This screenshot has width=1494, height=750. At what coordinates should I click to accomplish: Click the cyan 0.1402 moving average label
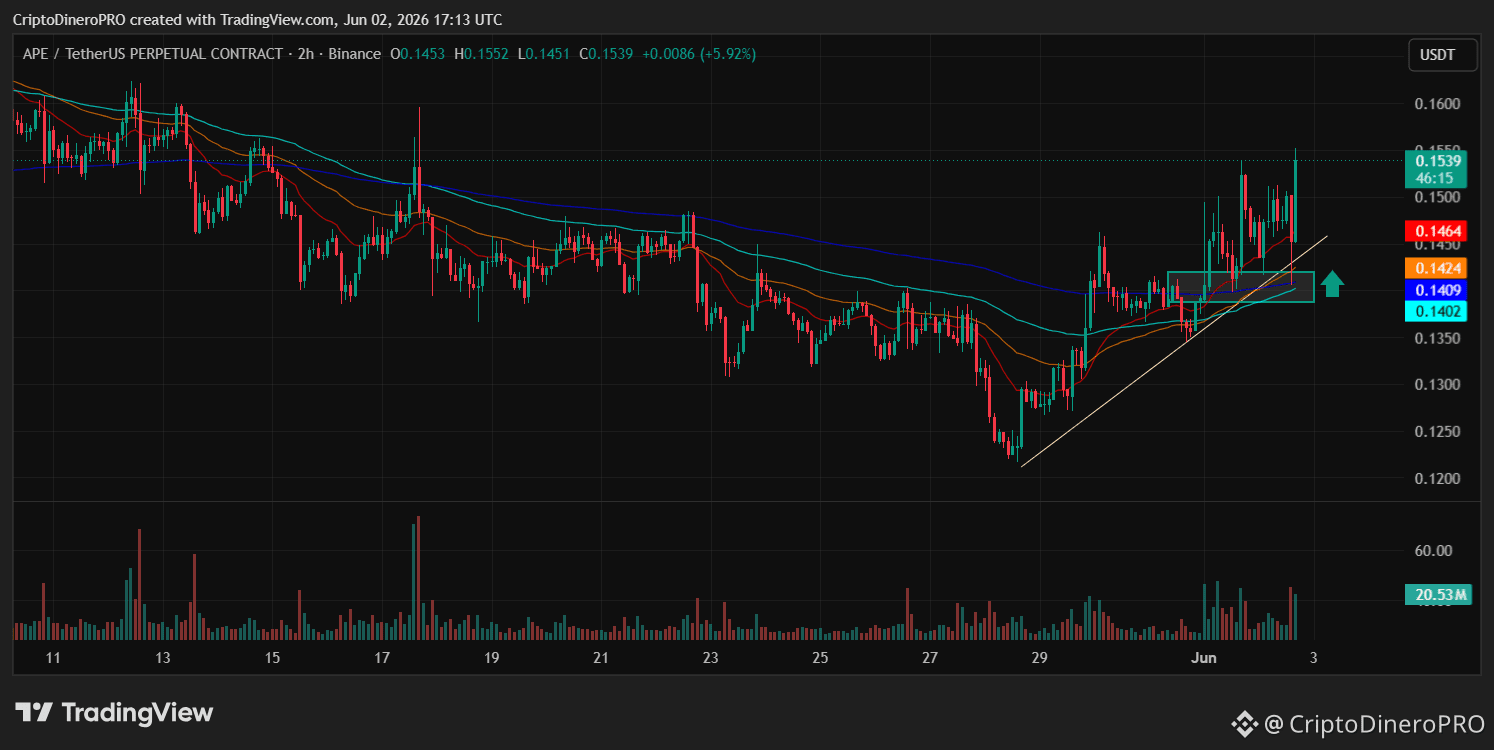pos(1436,312)
